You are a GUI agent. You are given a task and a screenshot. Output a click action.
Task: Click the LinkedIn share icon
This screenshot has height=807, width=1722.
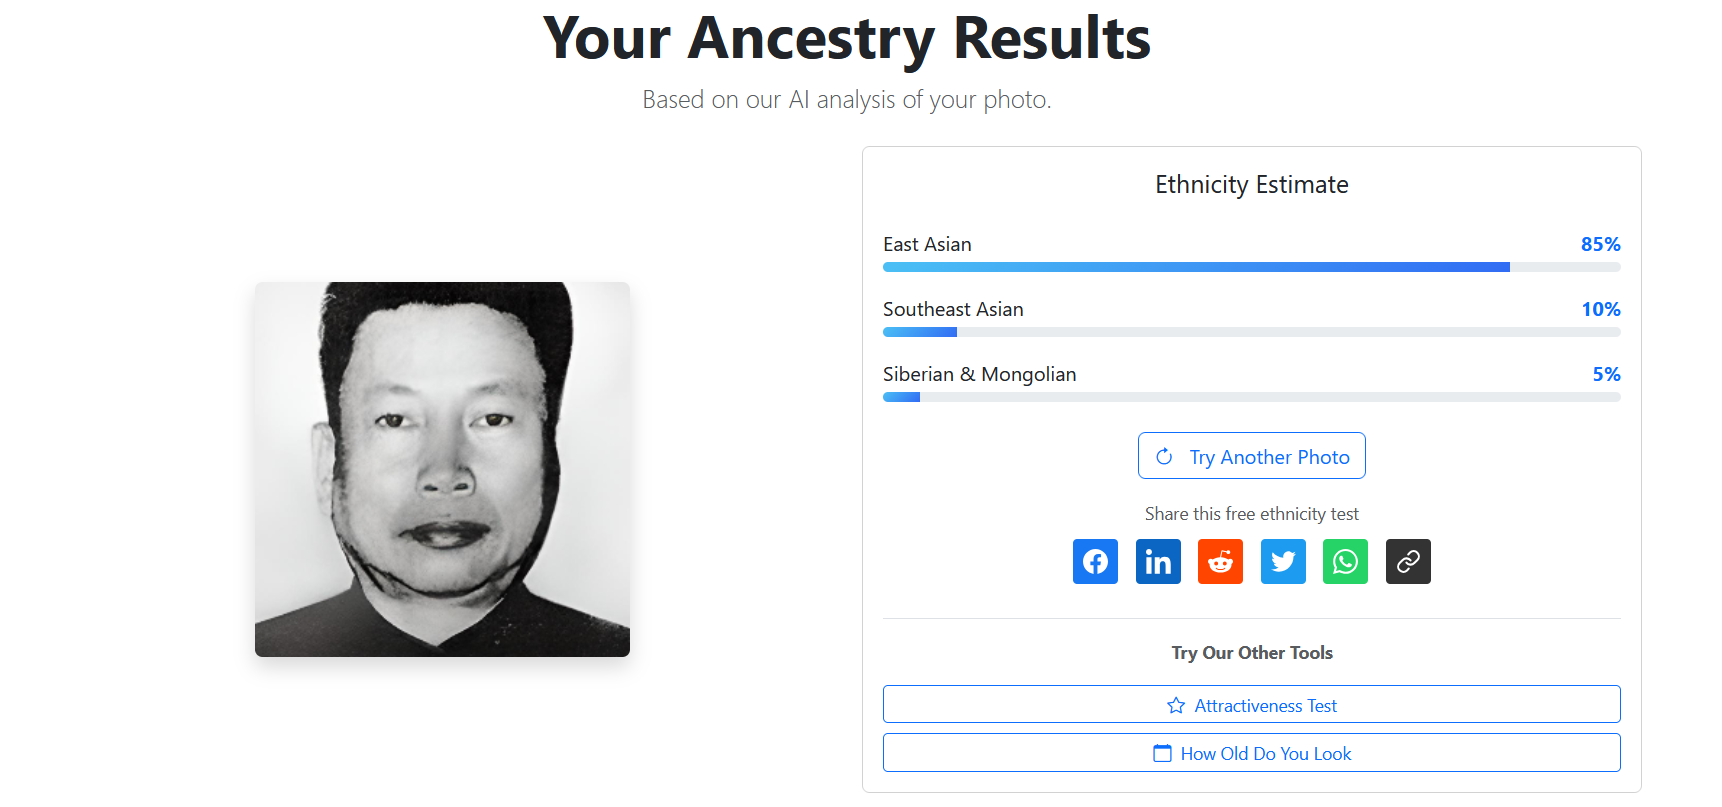[1158, 561]
